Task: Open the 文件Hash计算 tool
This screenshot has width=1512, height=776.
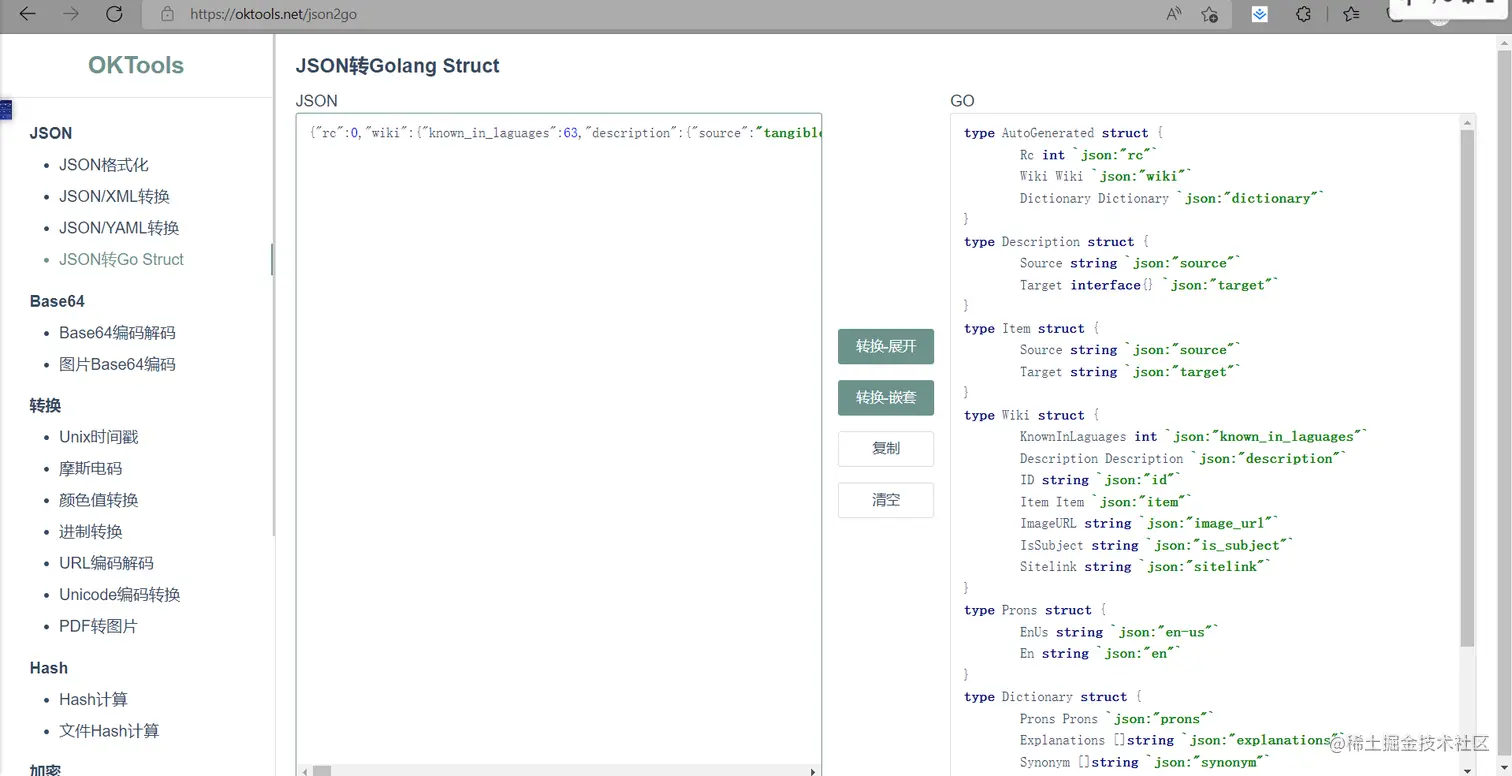Action: pyautogui.click(x=109, y=731)
